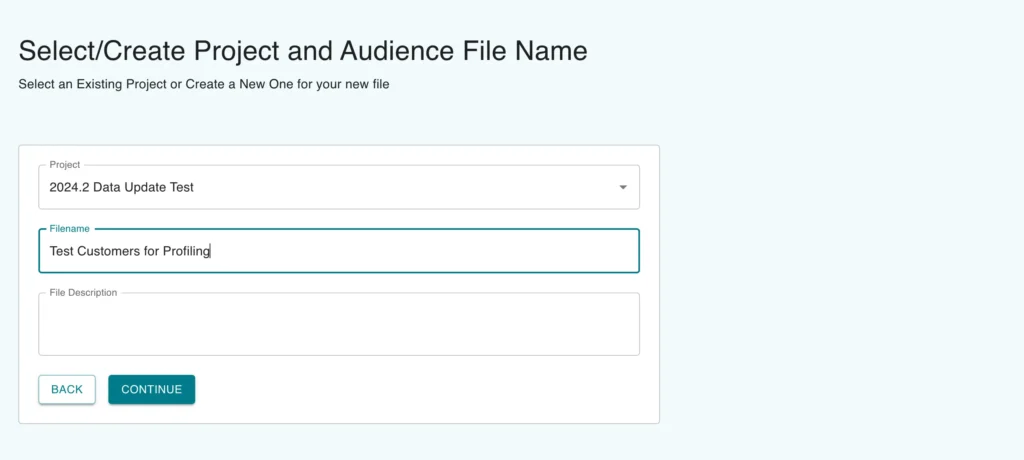The image size is (1024, 460).
Task: Click the BACK button
Action: tap(67, 389)
